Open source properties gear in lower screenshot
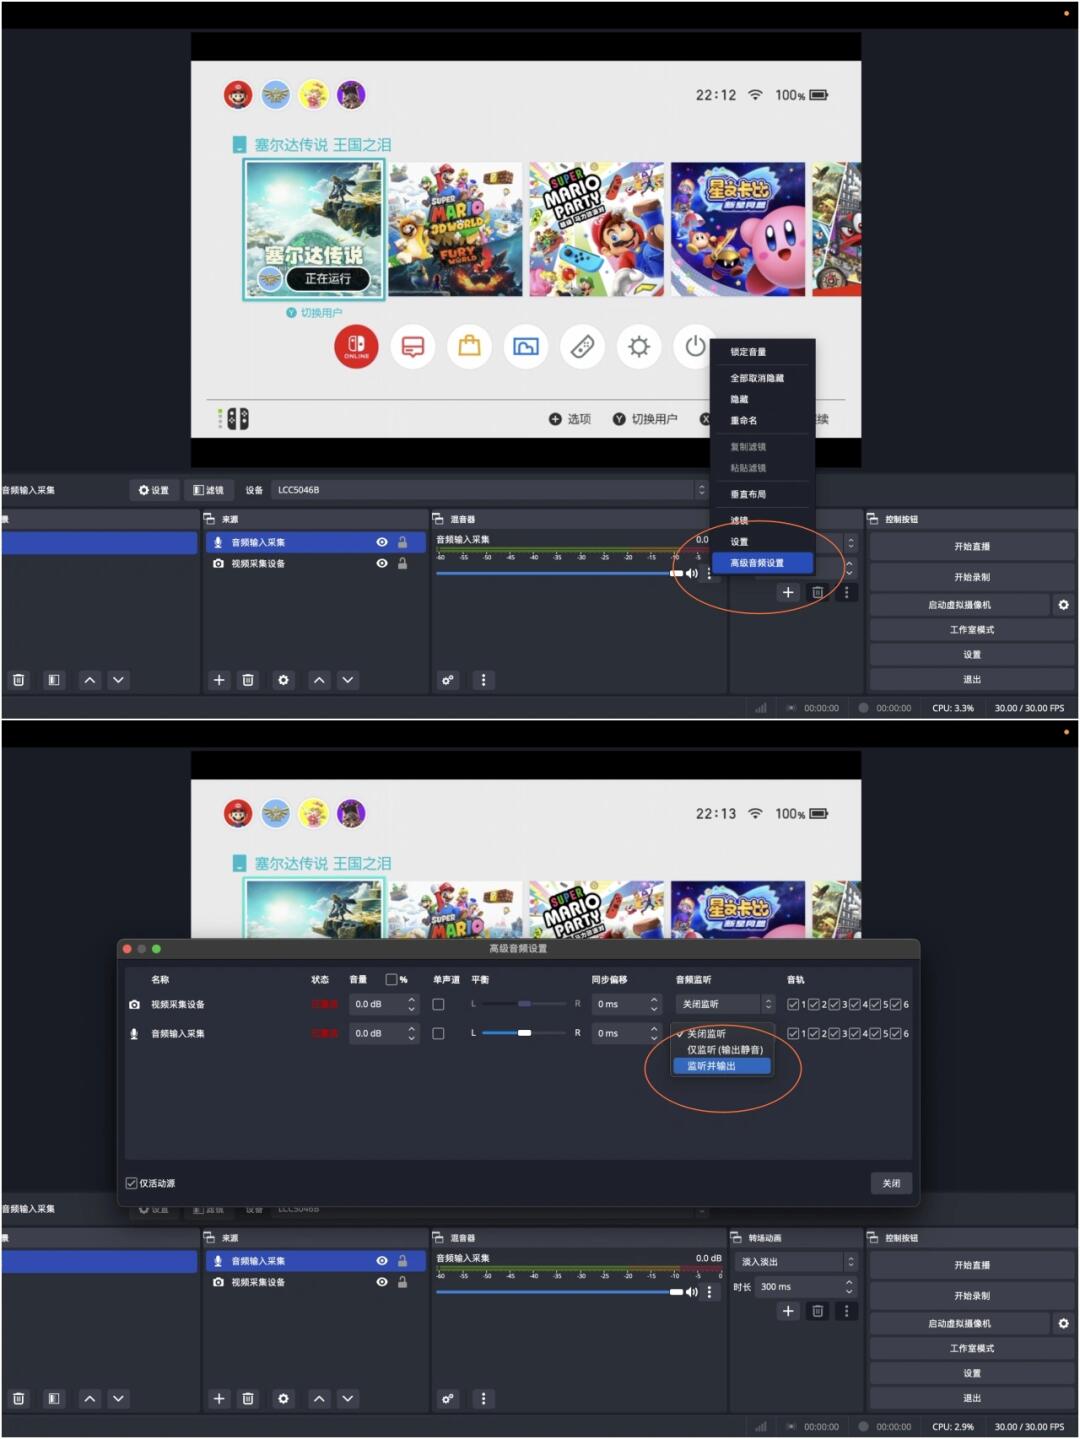The height and width of the screenshot is (1439, 1080). click(283, 1399)
